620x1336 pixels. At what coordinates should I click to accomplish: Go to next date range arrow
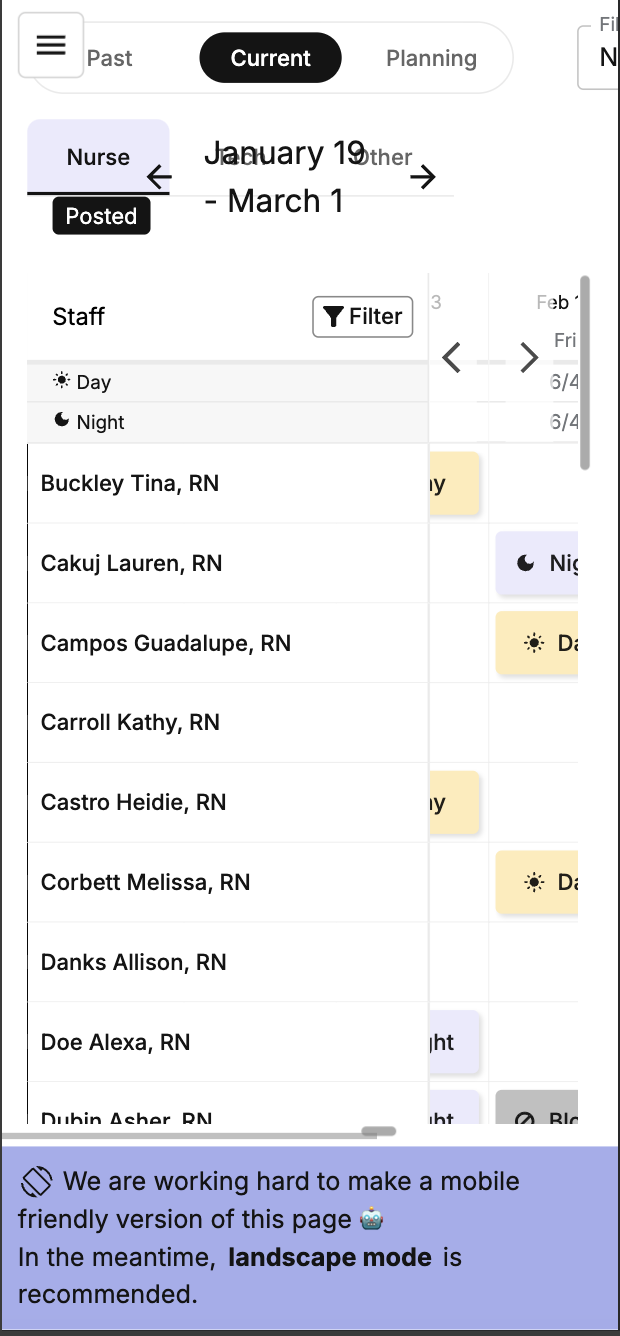coord(423,178)
